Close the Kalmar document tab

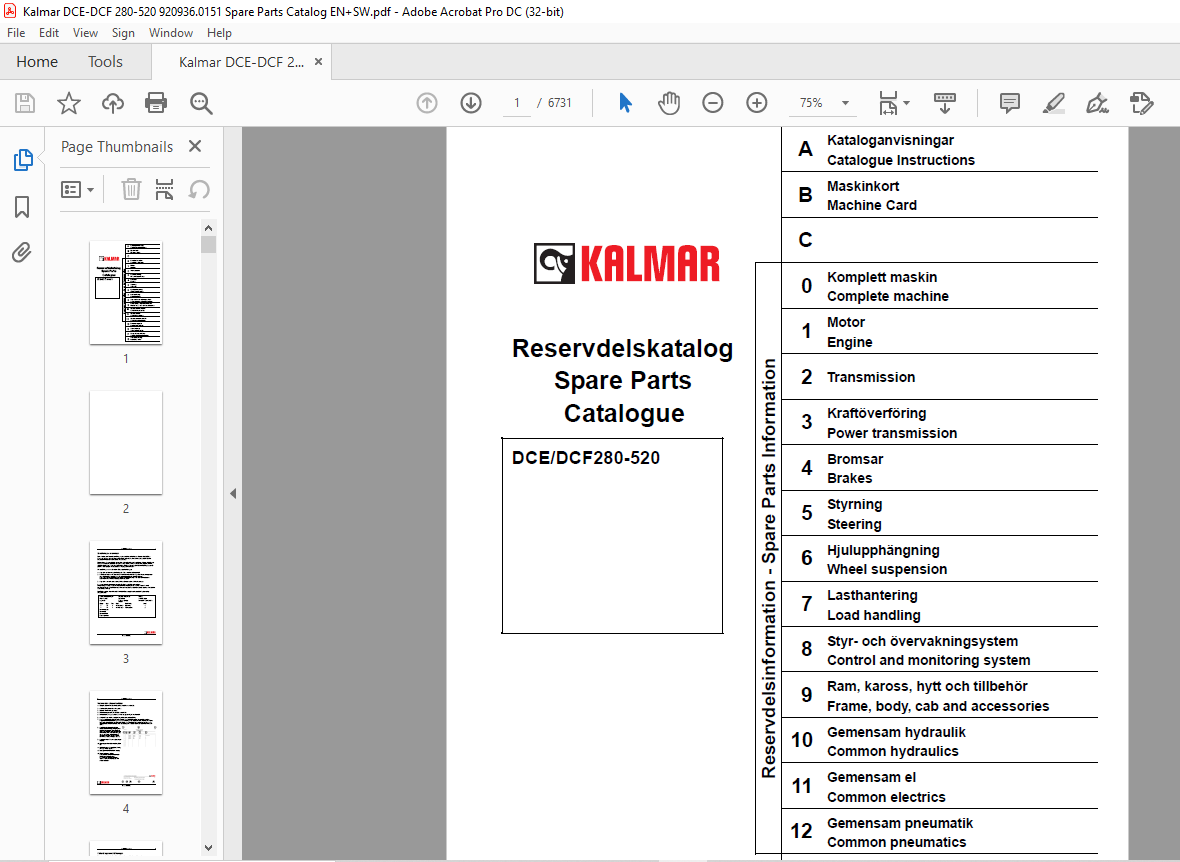pyautogui.click(x=318, y=62)
